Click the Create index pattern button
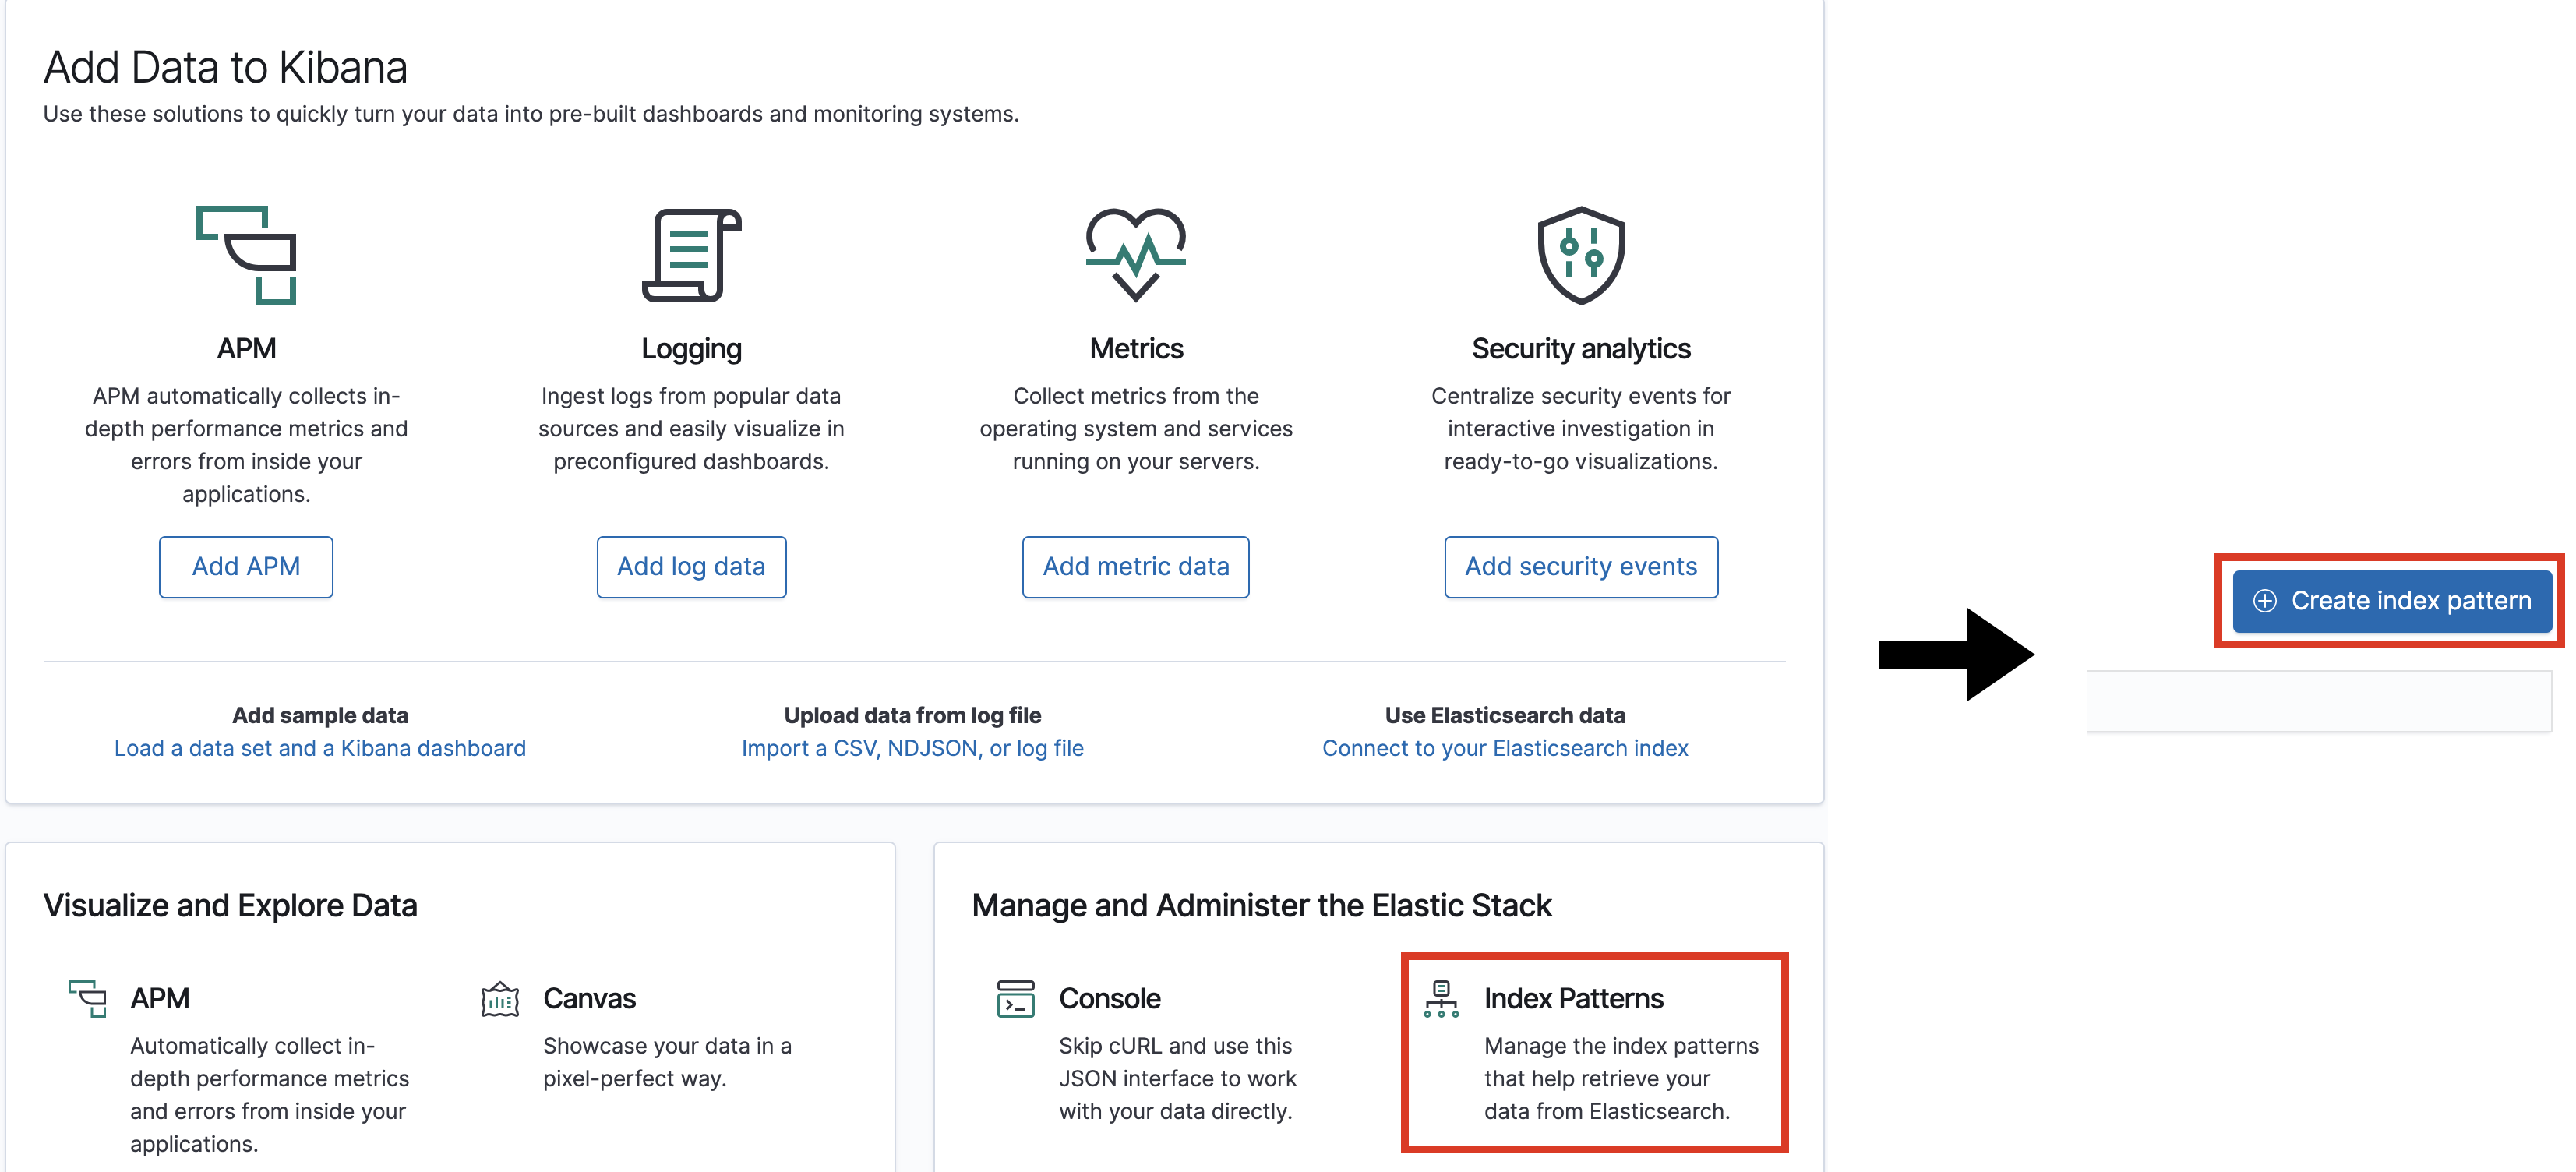This screenshot has width=2576, height=1172. (x=2391, y=601)
